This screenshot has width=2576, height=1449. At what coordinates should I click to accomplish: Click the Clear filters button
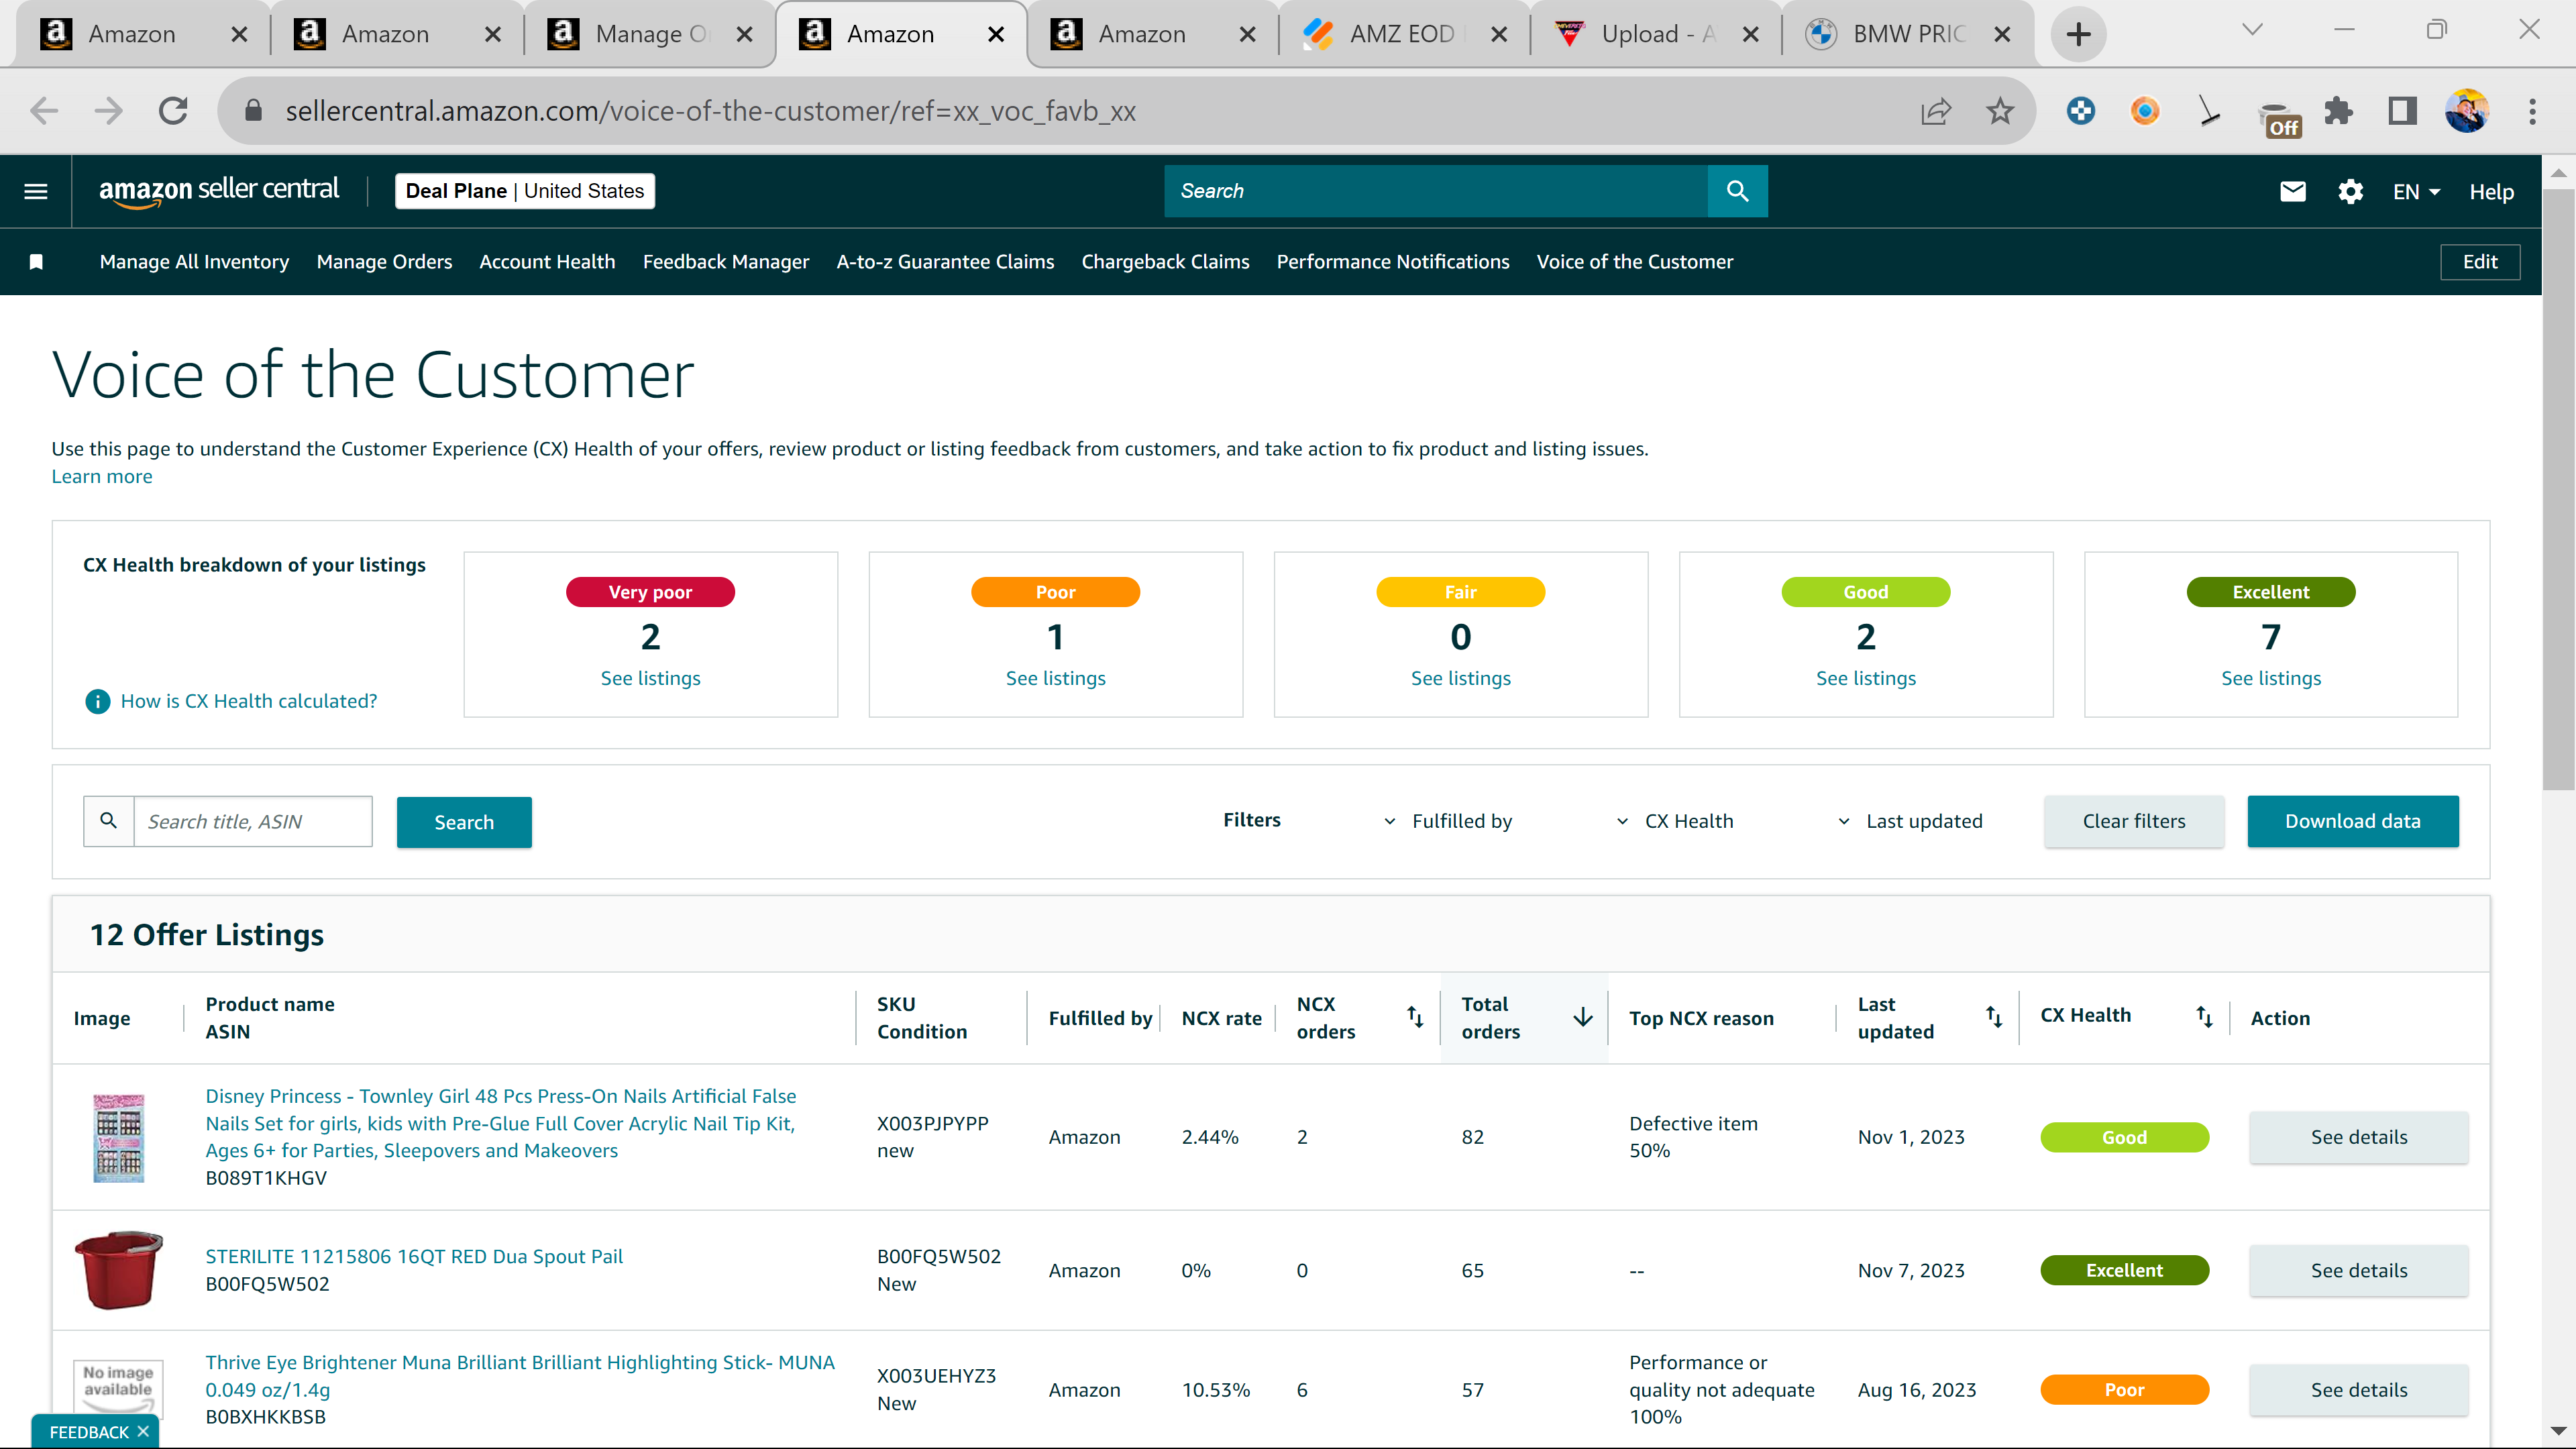[x=2134, y=821]
